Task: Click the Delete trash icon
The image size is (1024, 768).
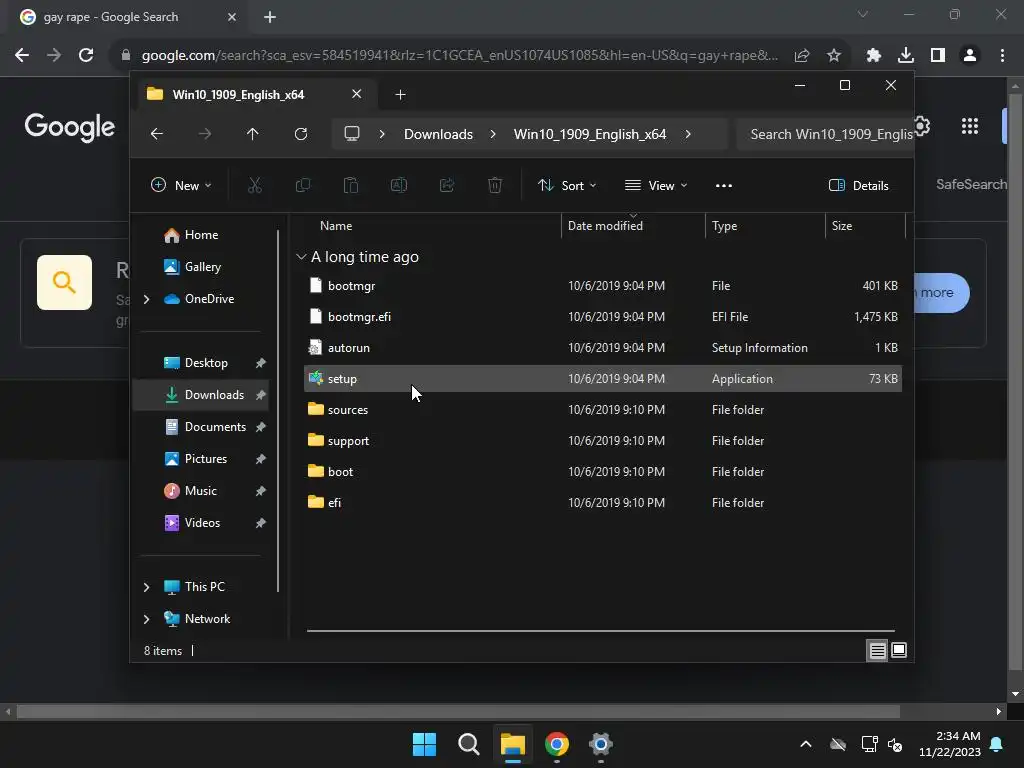Action: pyautogui.click(x=495, y=185)
